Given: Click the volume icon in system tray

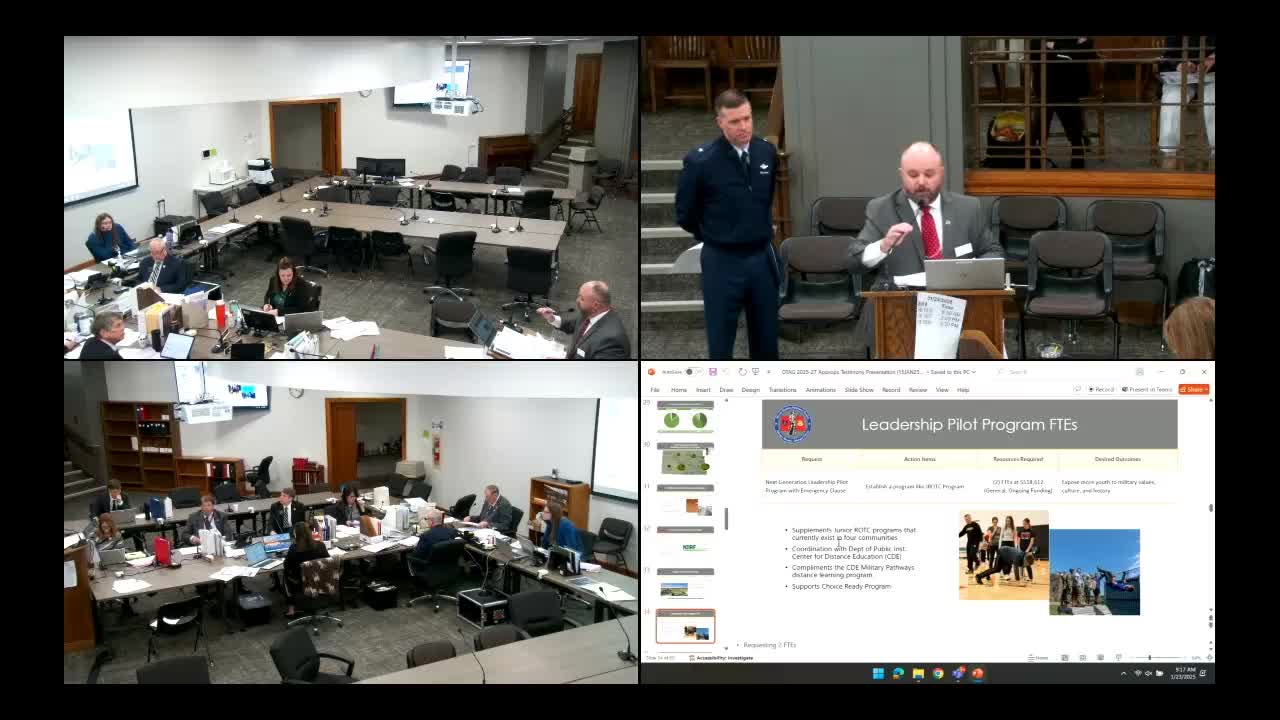Looking at the screenshot, I should point(1149,673).
